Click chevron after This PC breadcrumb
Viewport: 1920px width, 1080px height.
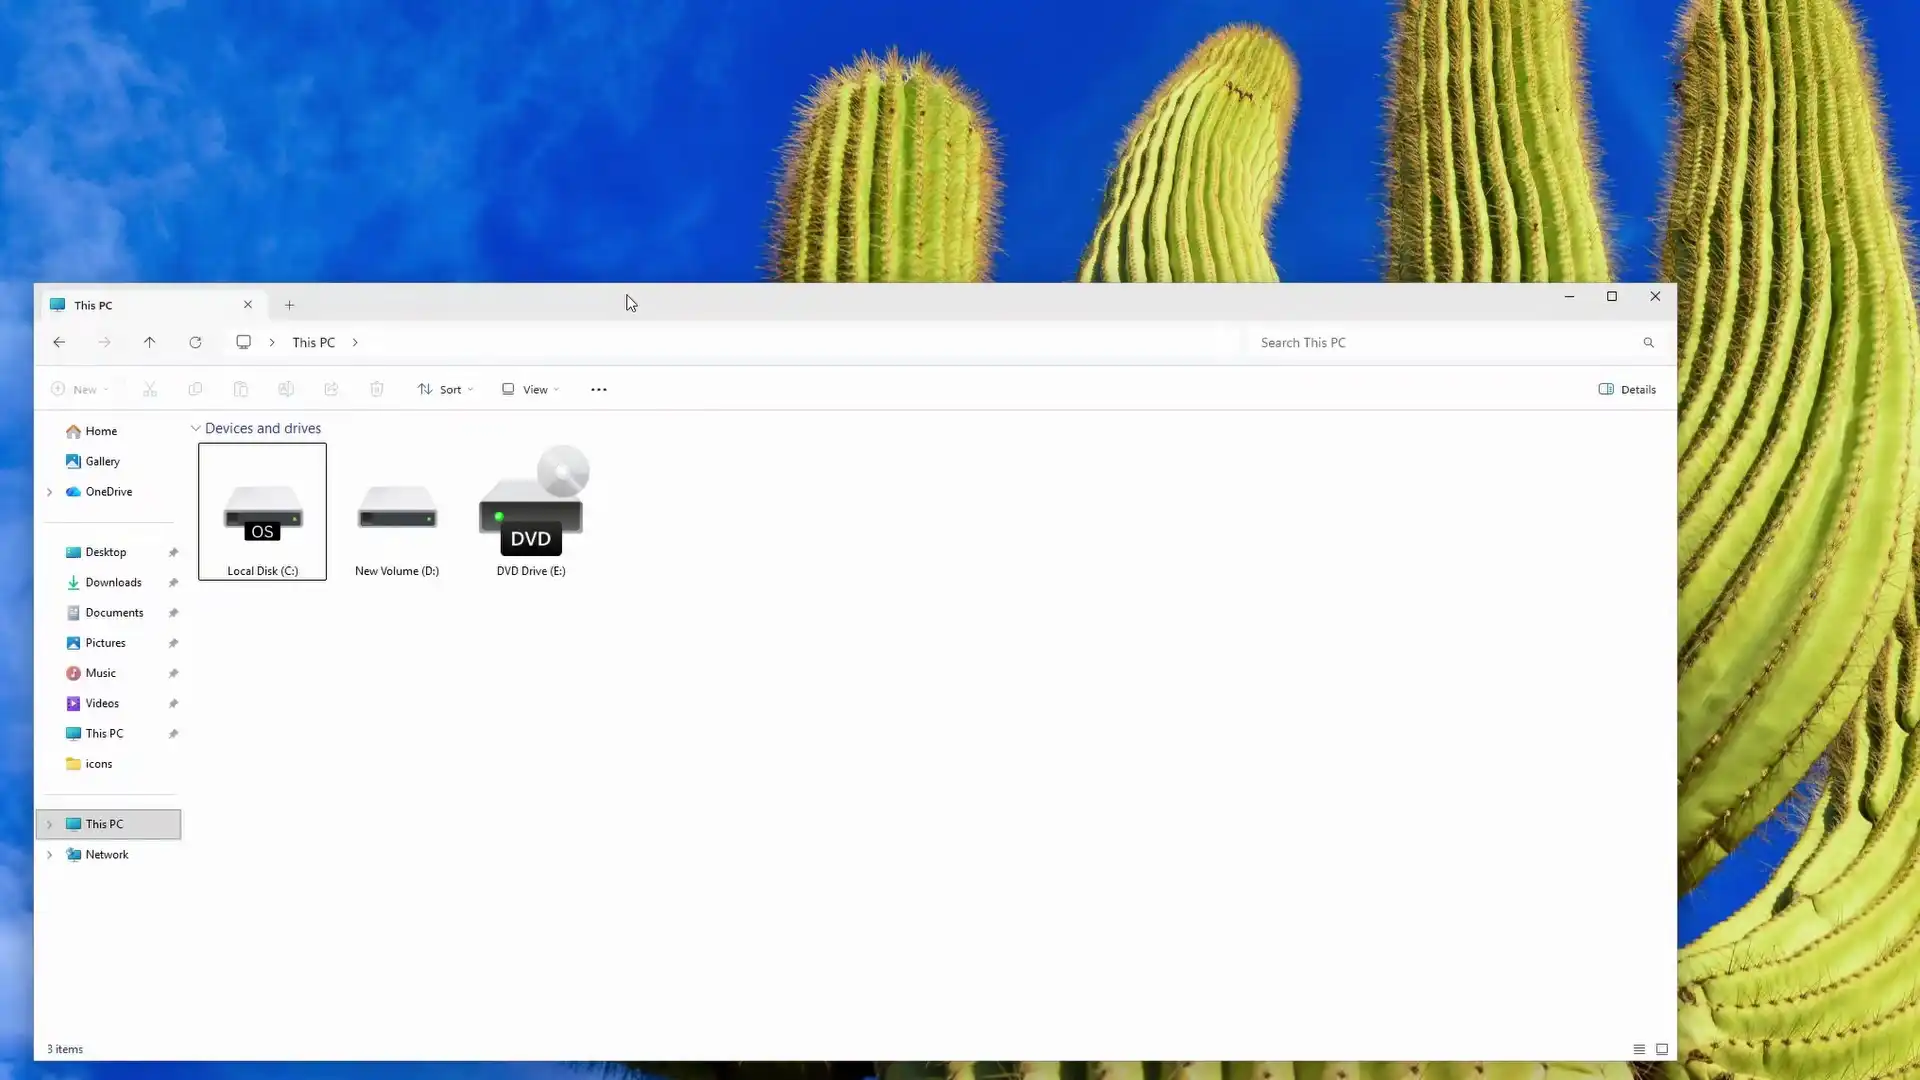pos(355,342)
